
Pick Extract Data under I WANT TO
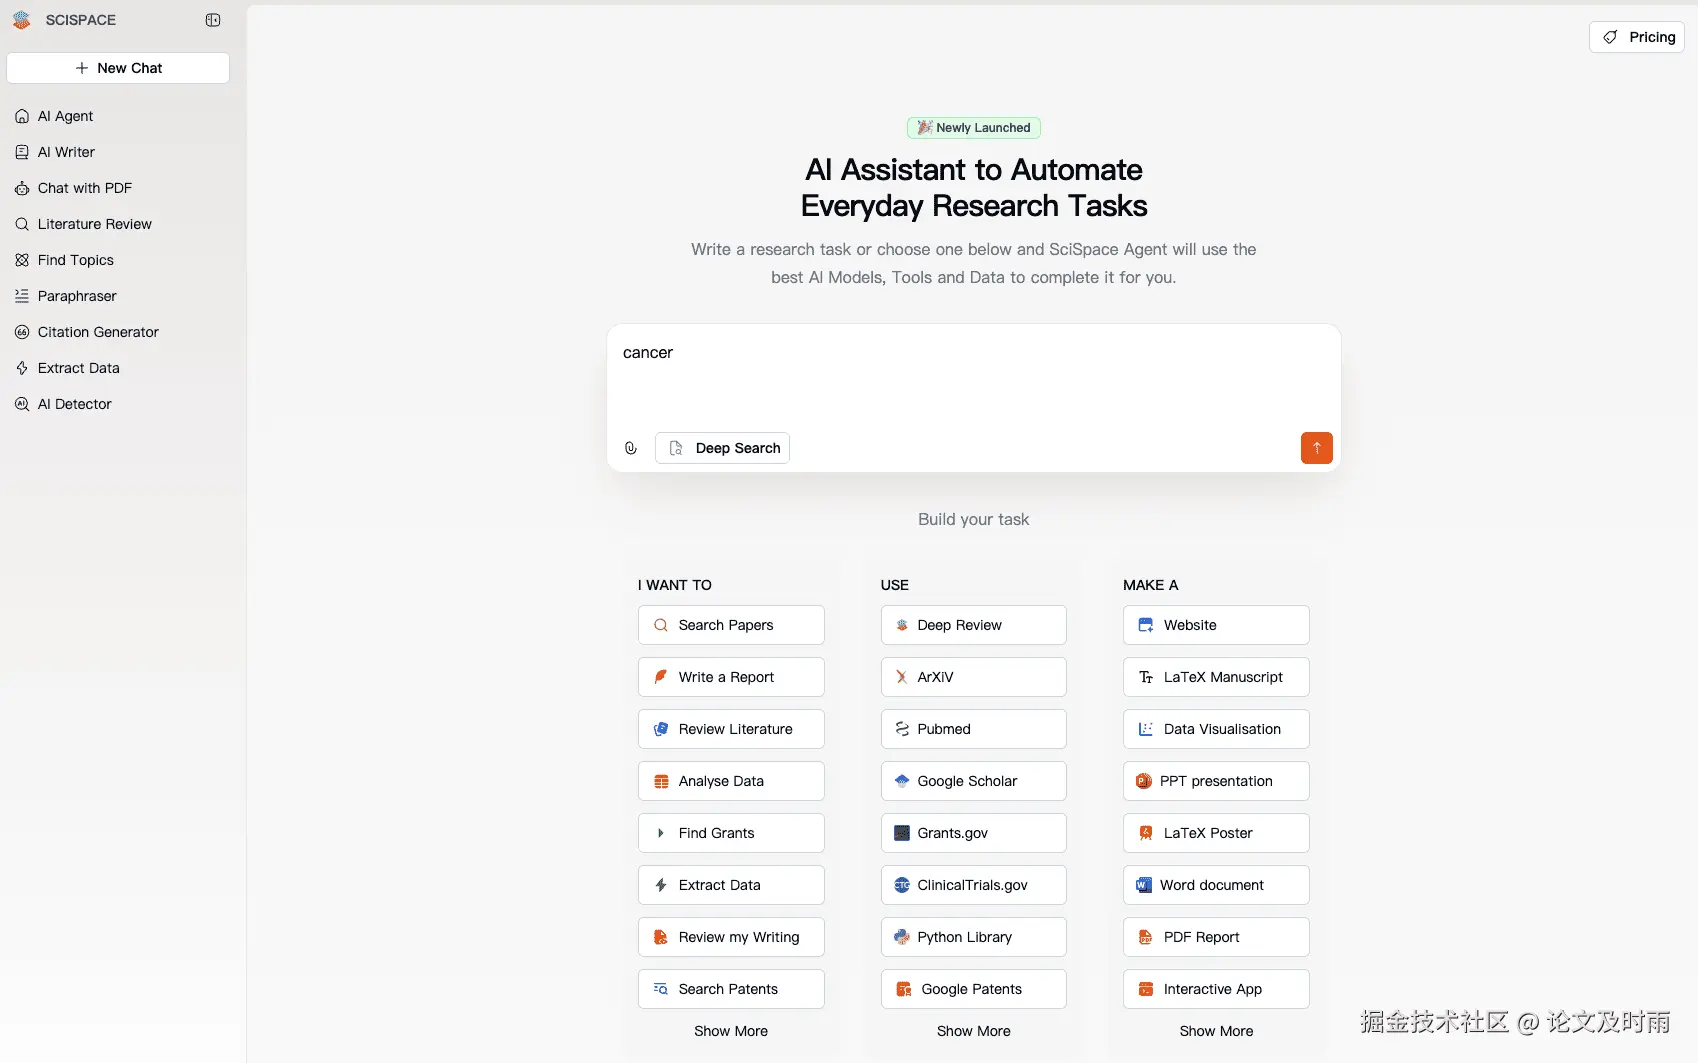[x=731, y=885]
